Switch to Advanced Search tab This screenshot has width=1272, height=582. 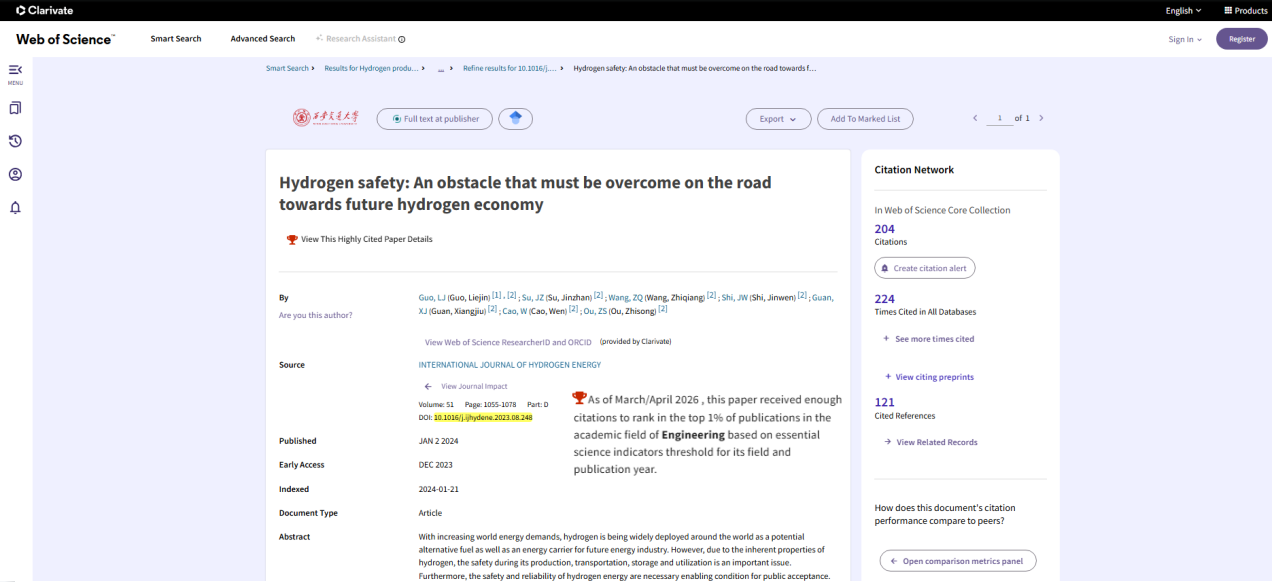coord(263,39)
